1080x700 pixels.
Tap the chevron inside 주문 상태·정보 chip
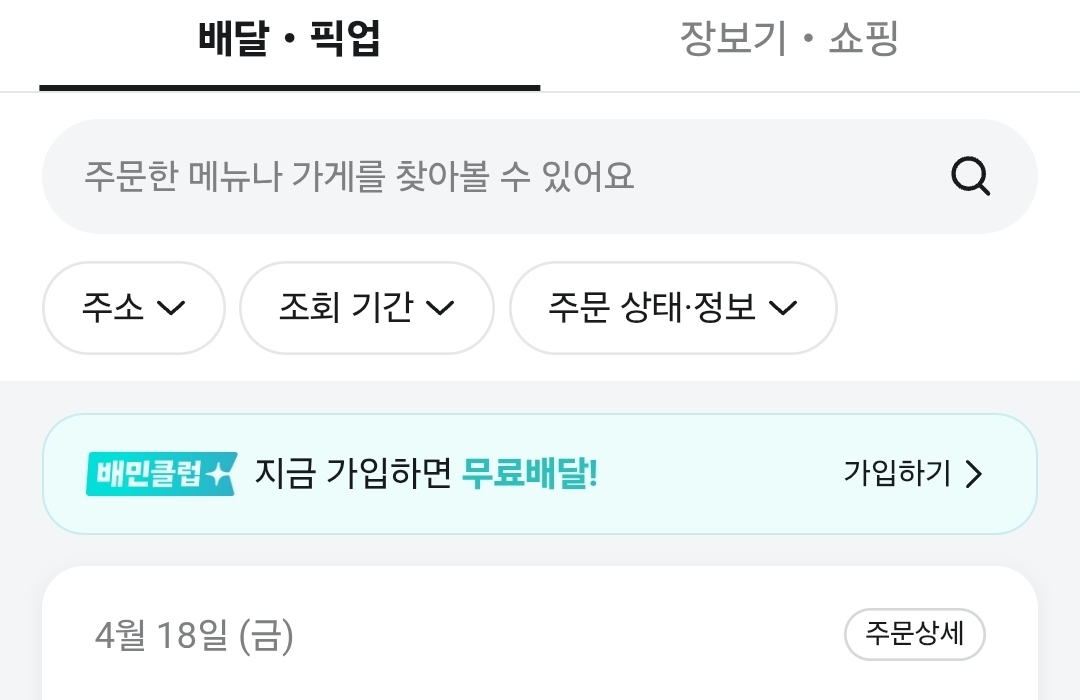pos(782,308)
